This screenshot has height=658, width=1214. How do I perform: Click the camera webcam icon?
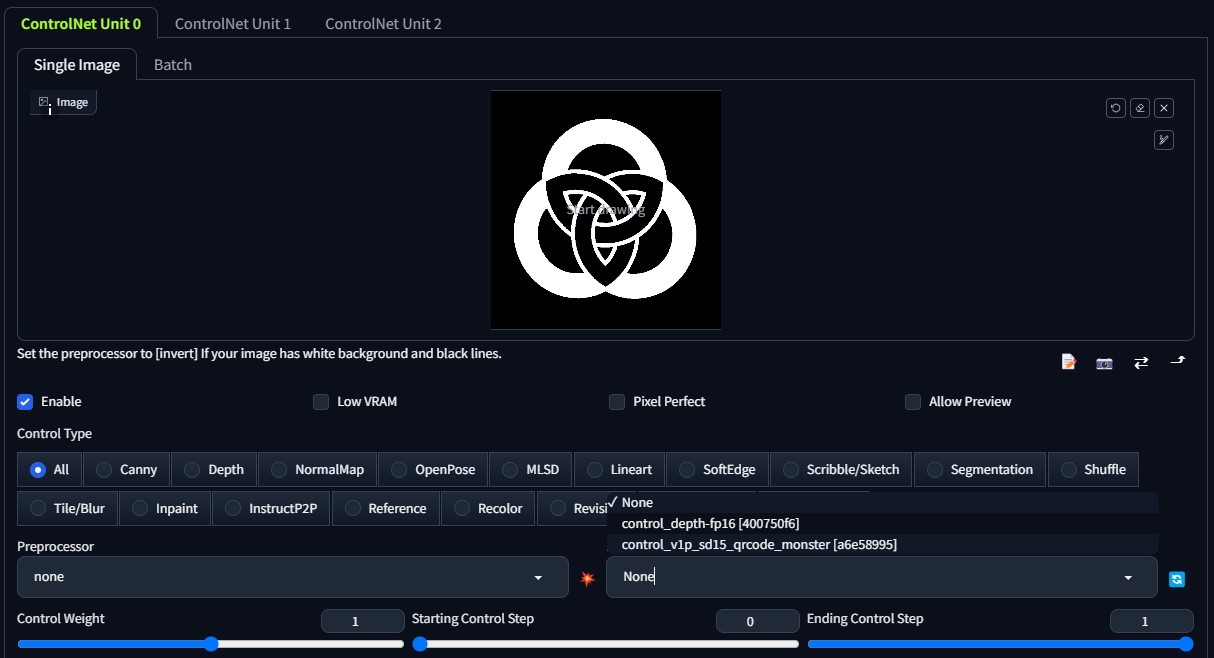1104,362
